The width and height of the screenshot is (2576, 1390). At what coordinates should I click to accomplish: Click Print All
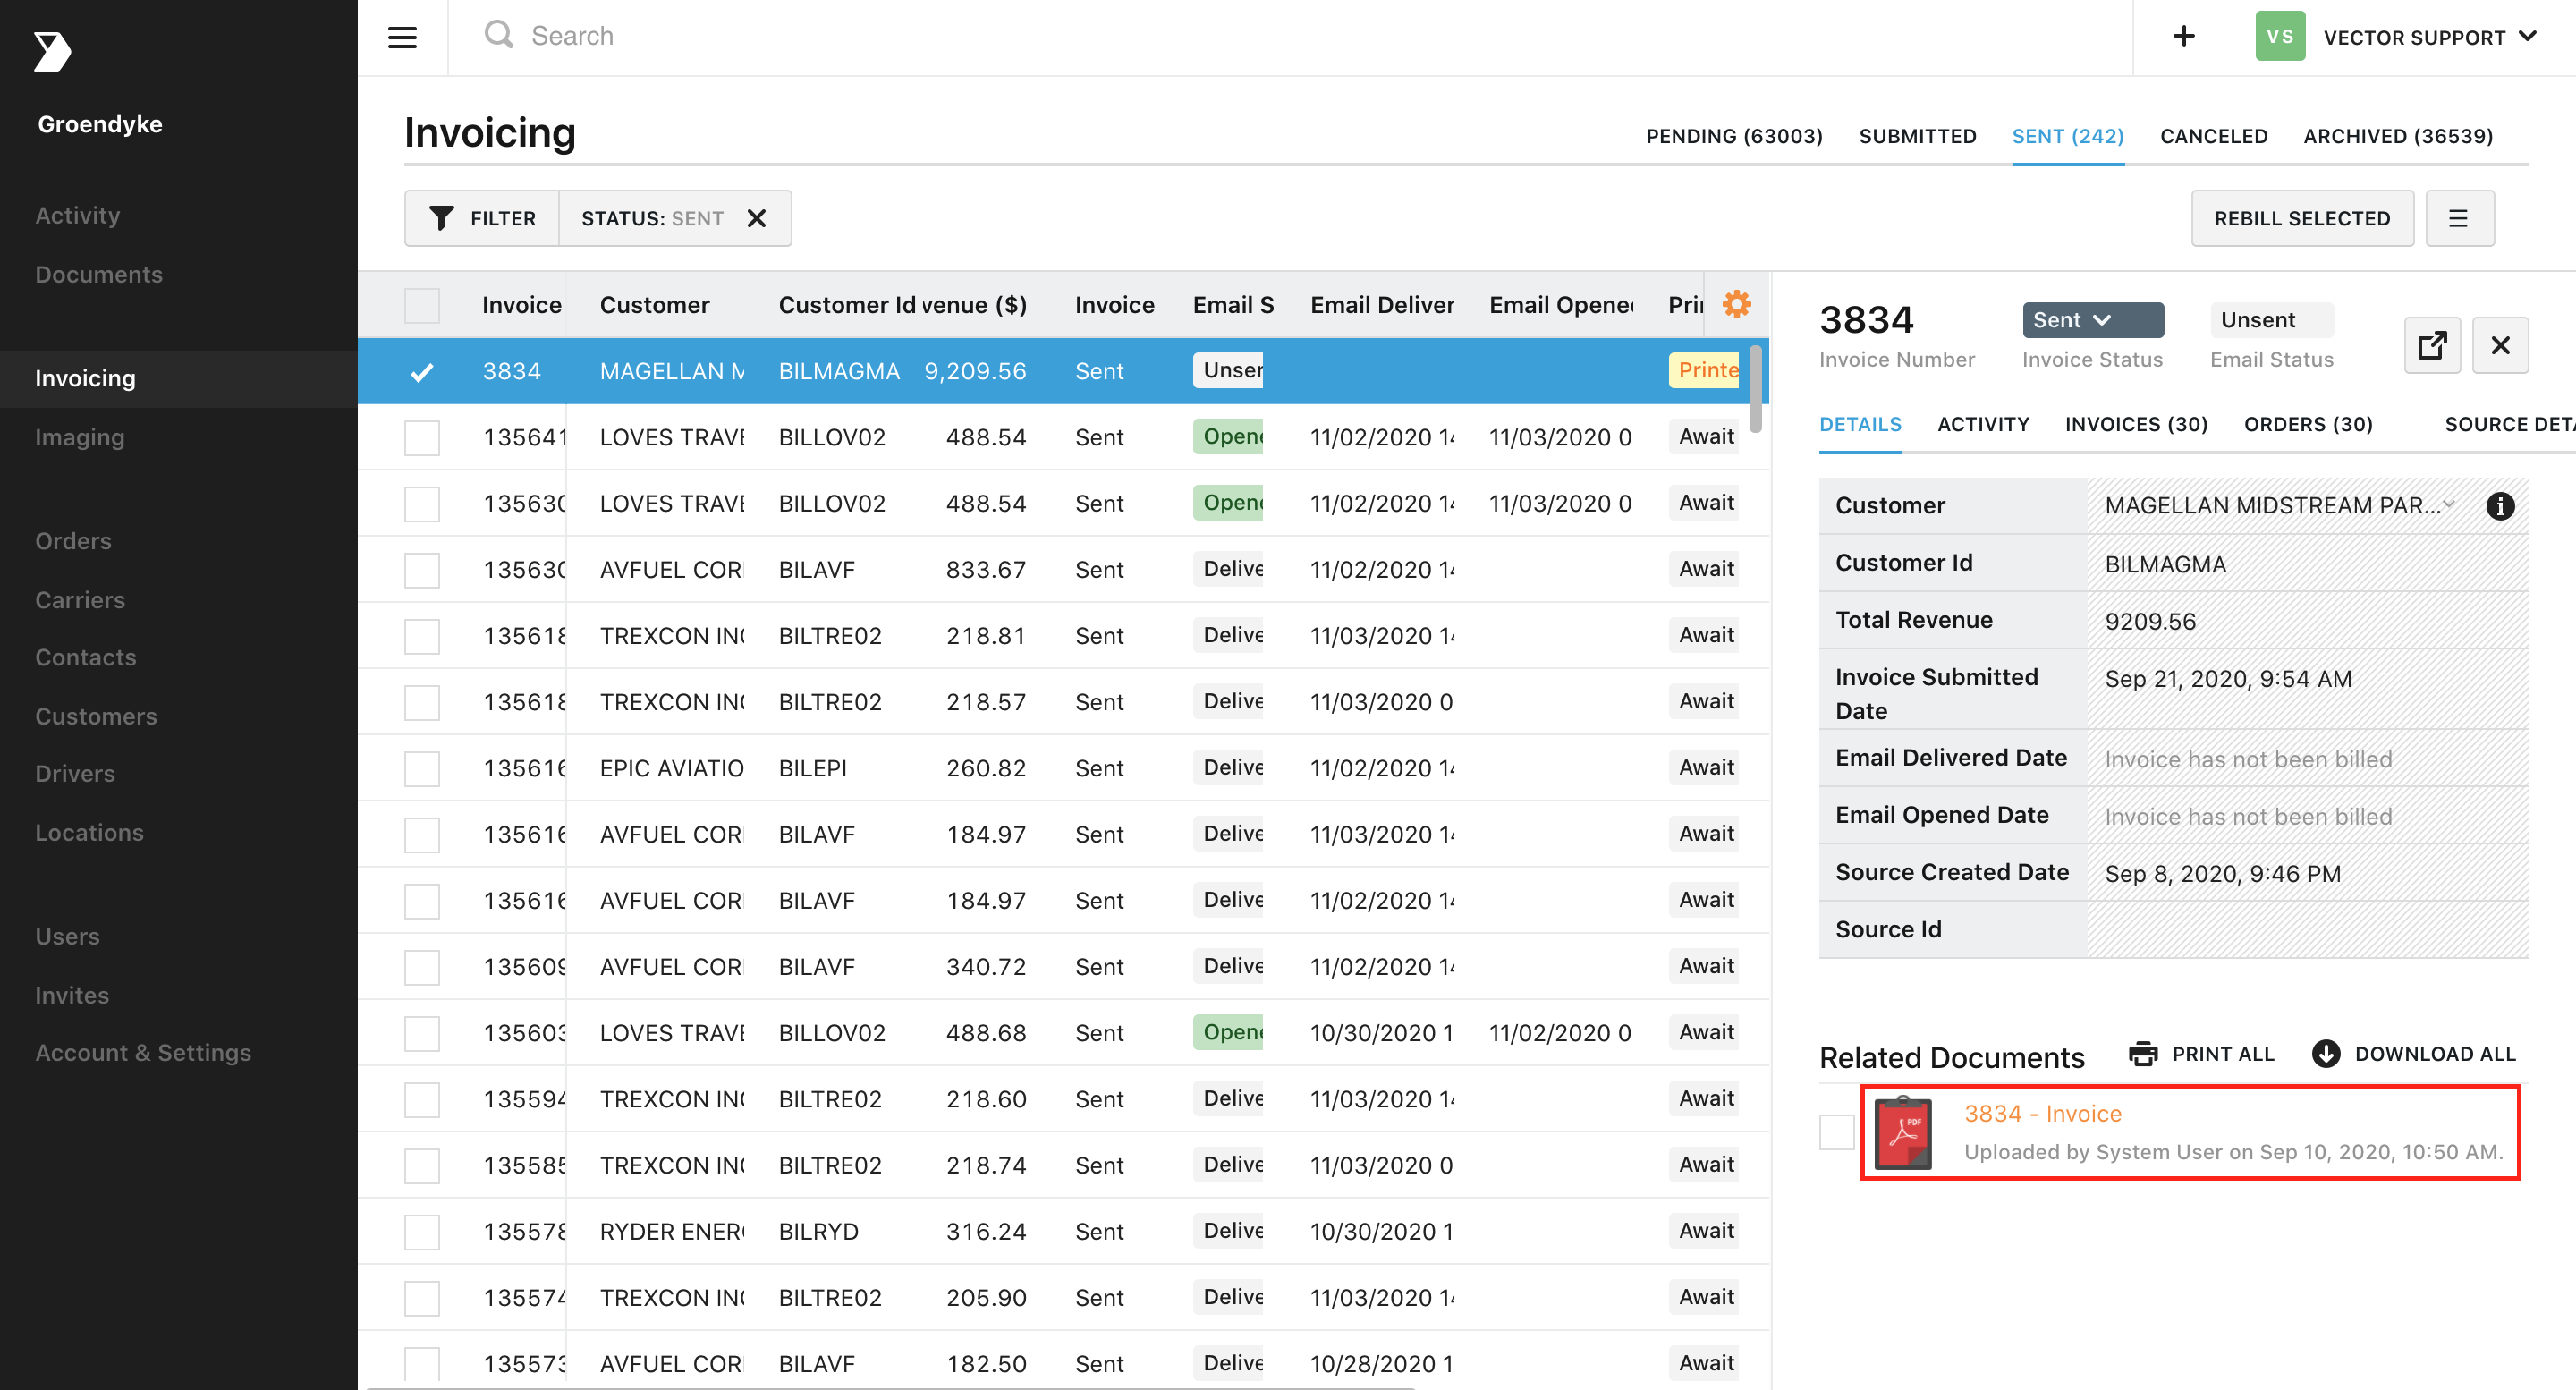click(x=2202, y=1054)
